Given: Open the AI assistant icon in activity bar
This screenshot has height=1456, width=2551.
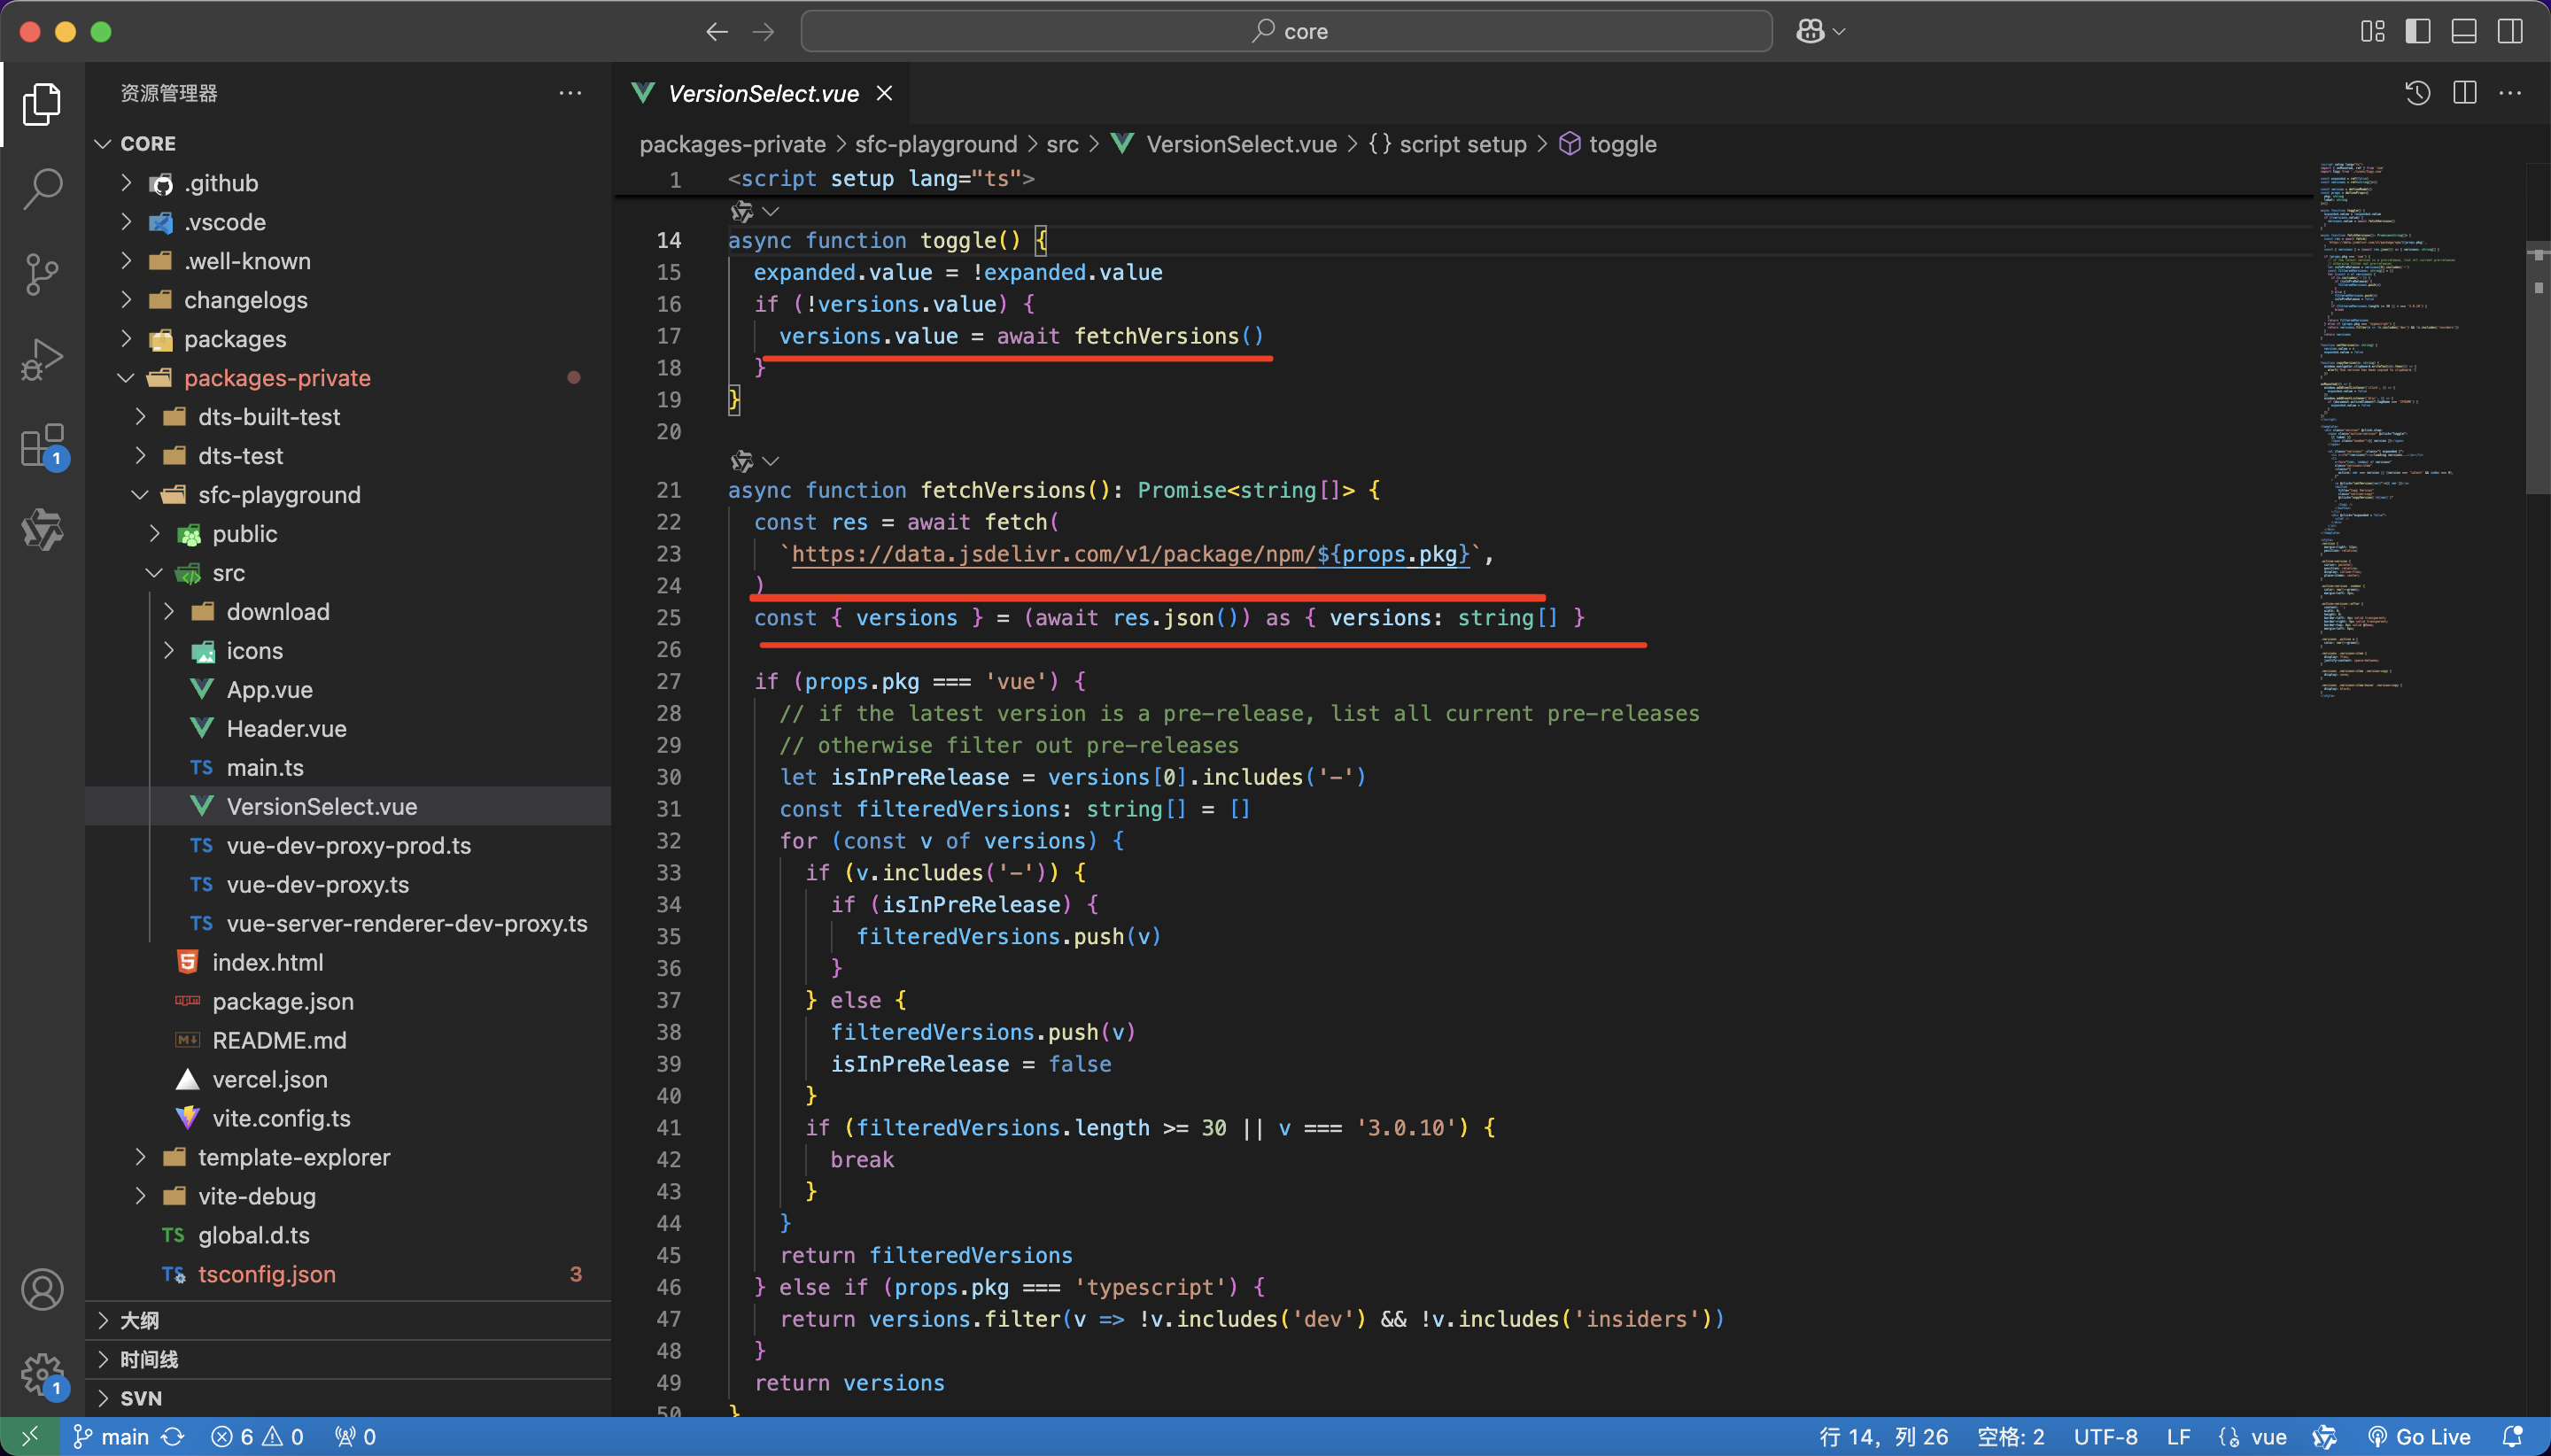Looking at the screenshot, I should coord(42,530).
